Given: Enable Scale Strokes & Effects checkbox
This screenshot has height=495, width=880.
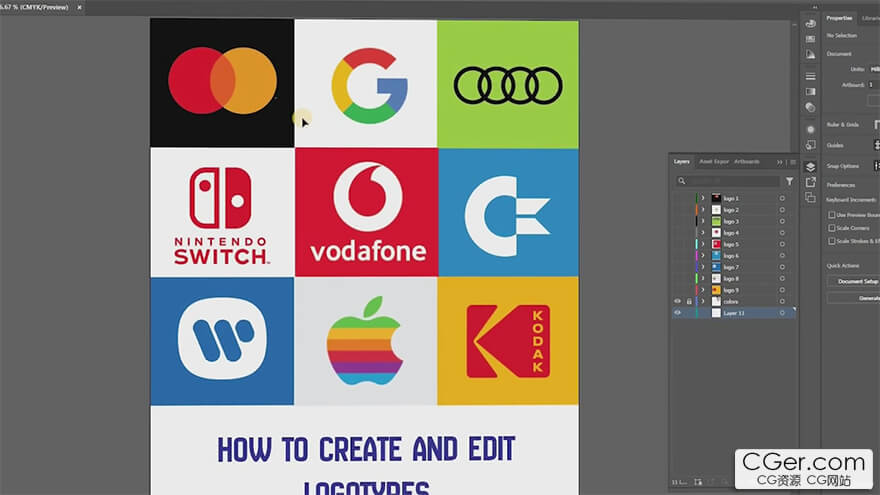Looking at the screenshot, I should [x=832, y=241].
